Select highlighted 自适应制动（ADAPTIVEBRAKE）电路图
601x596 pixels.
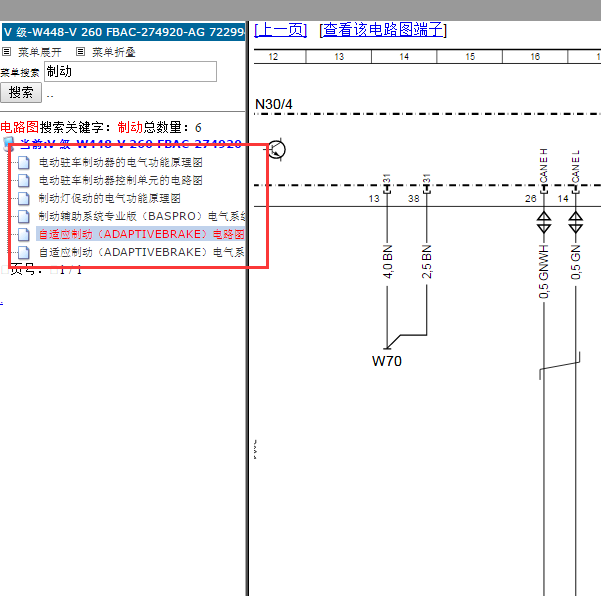pyautogui.click(x=141, y=234)
